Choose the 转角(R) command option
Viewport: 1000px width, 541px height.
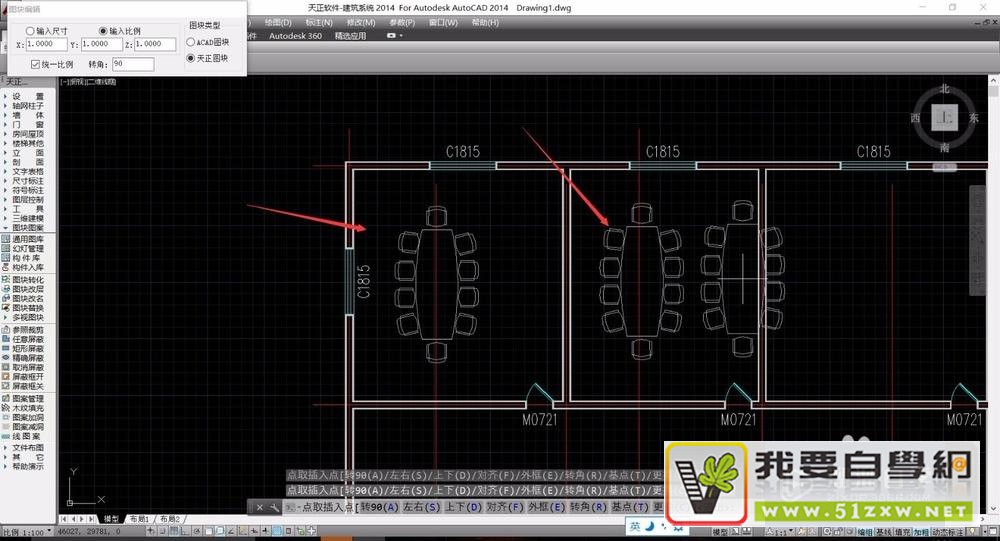coord(588,507)
